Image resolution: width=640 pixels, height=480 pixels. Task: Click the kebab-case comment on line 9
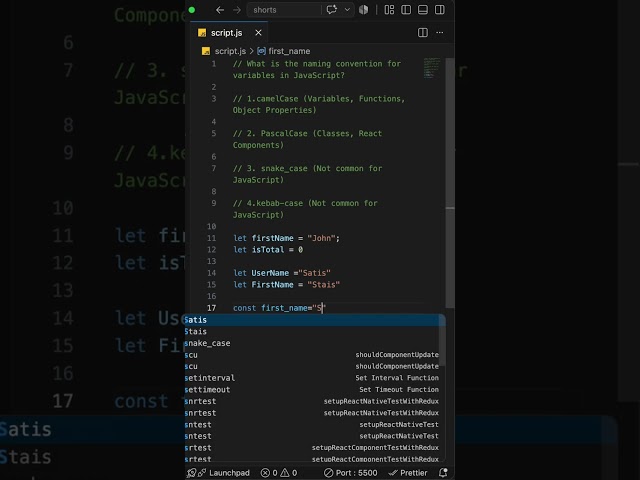click(305, 209)
